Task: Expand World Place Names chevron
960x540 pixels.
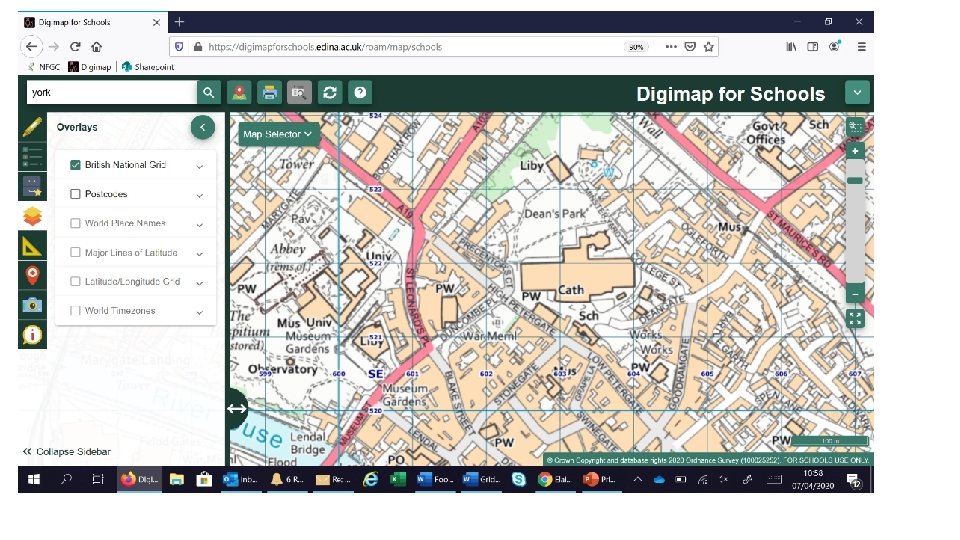Action: (x=200, y=225)
